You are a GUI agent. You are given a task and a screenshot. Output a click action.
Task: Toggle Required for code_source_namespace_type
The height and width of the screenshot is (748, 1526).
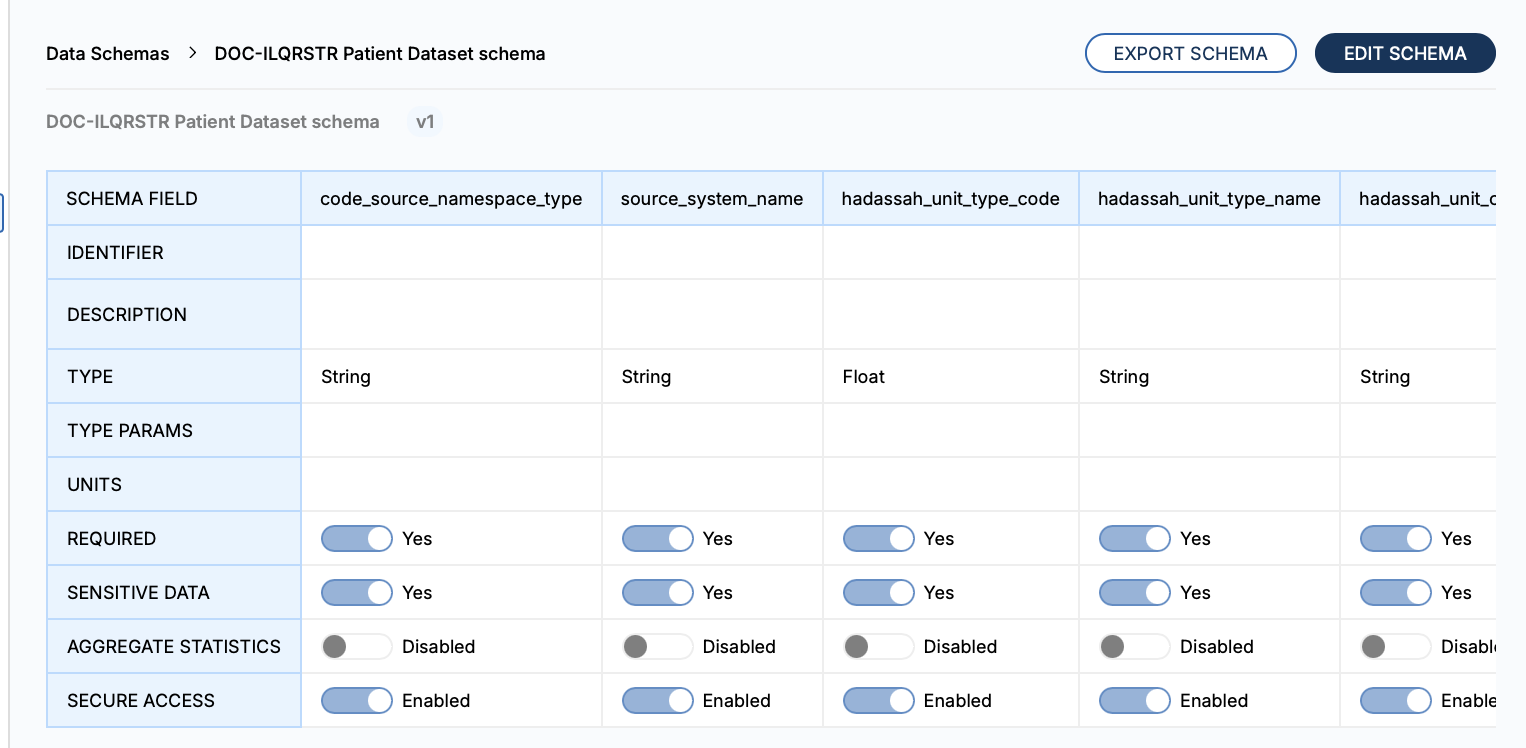(x=357, y=539)
